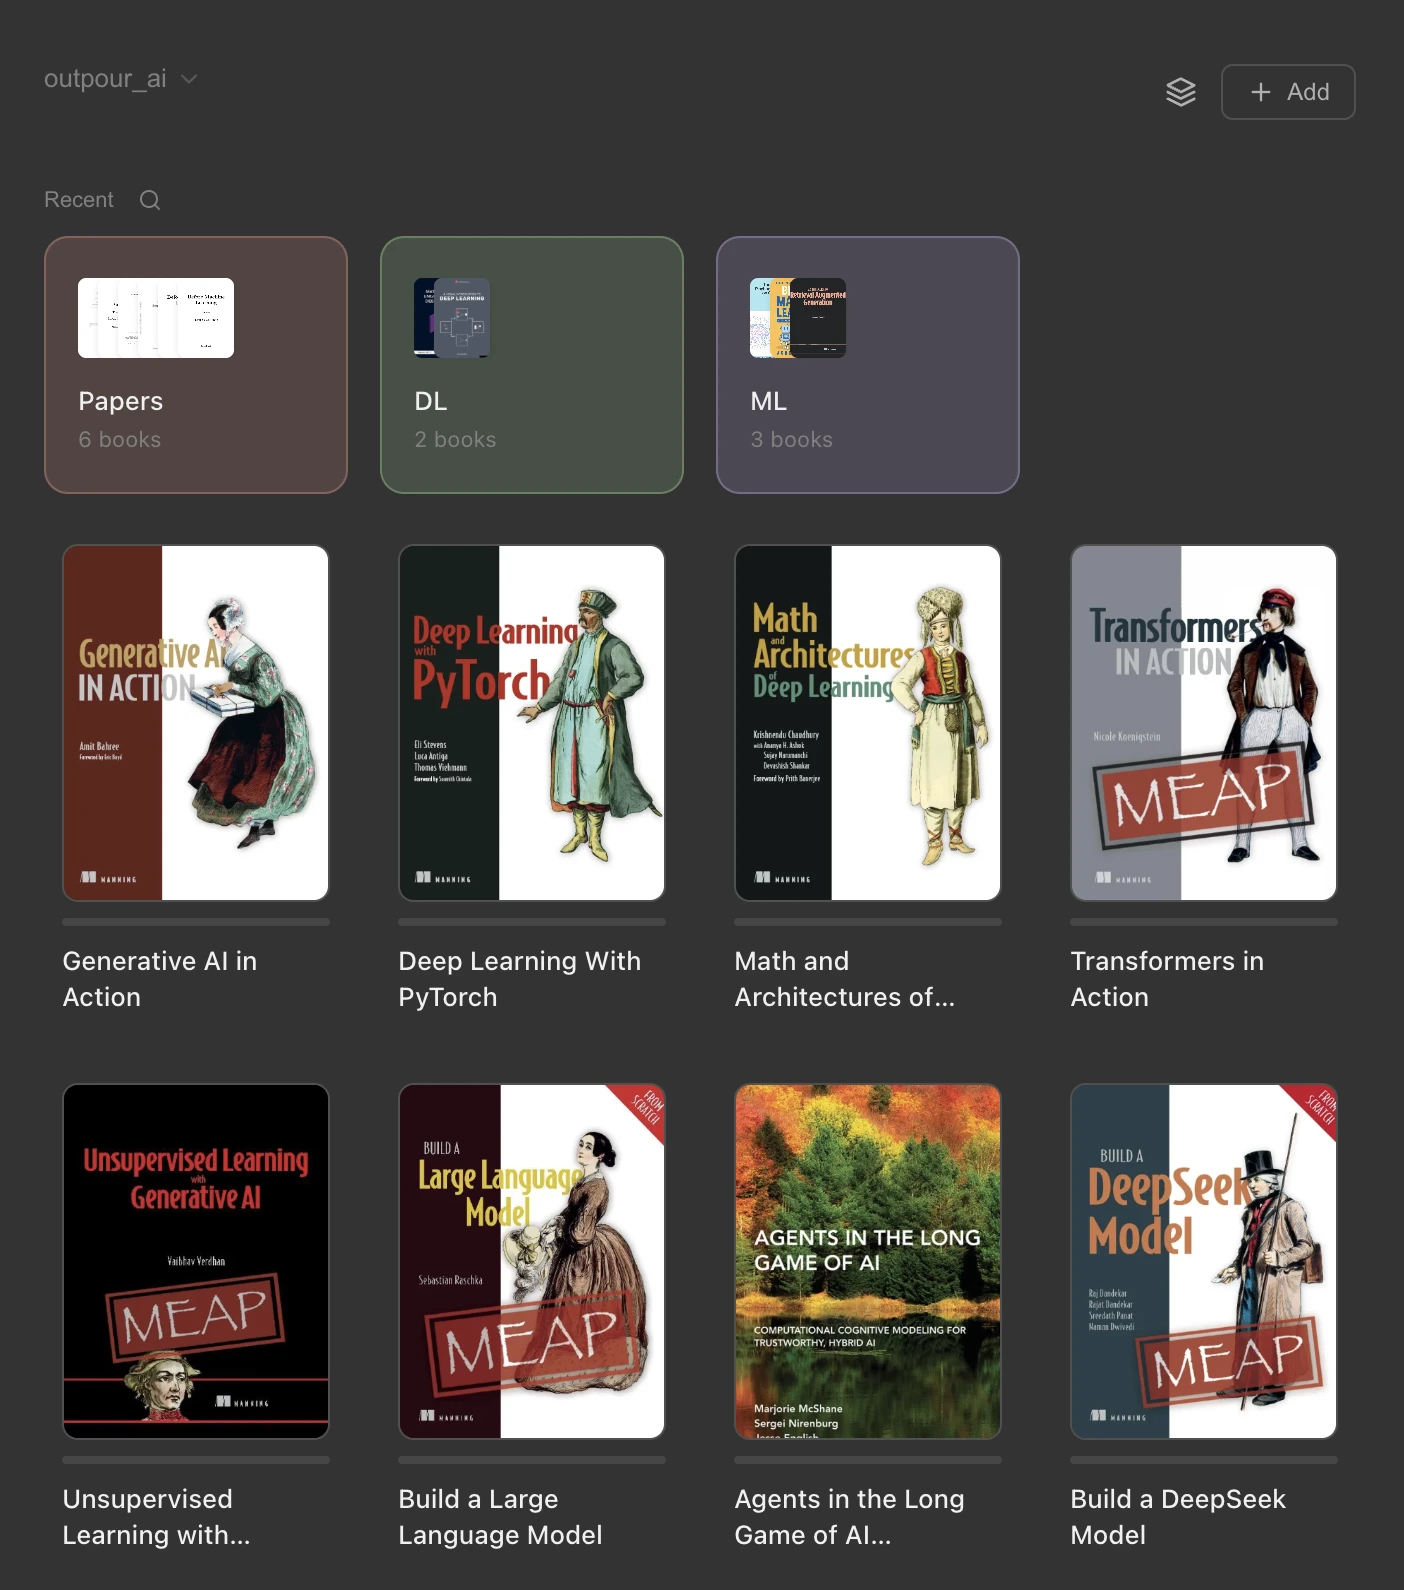The image size is (1404, 1590).
Task: Click the Deep Learning With PyTorch title
Action: point(520,979)
